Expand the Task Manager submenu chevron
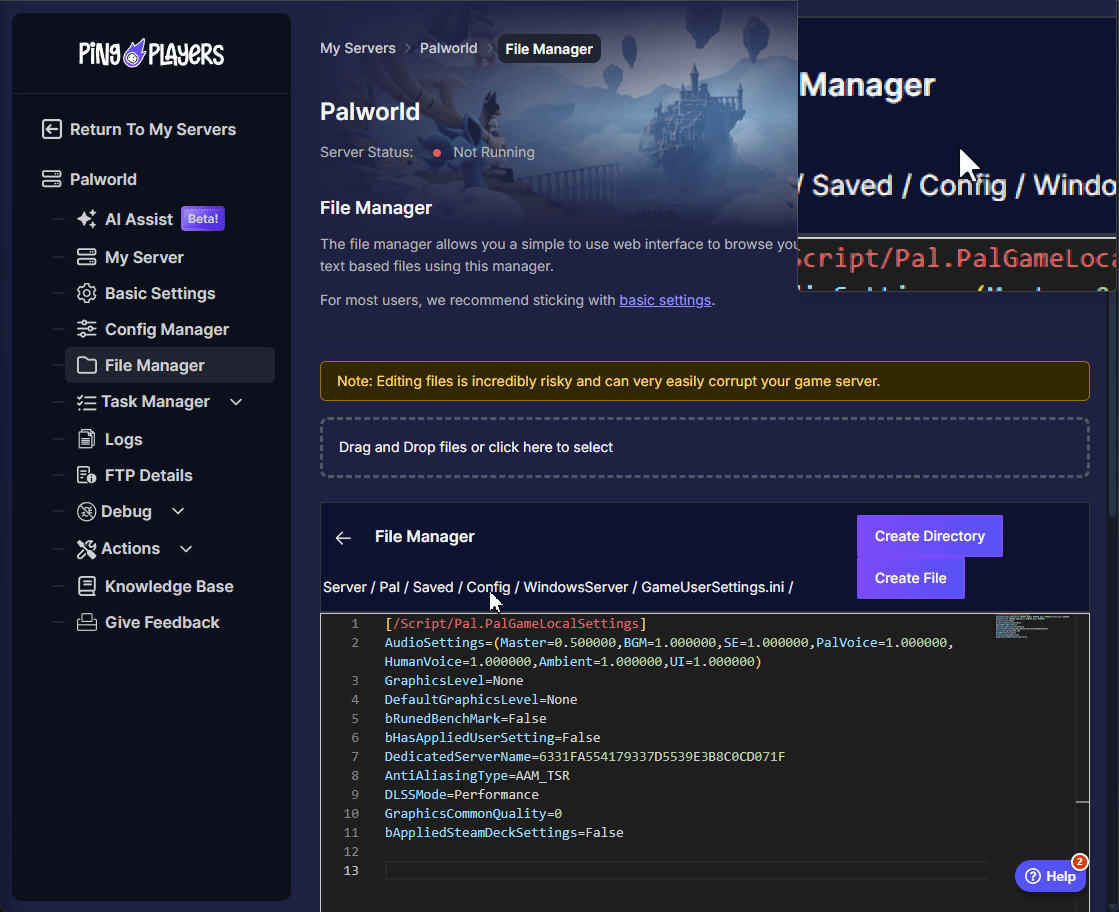The width and height of the screenshot is (1119, 912). click(236, 402)
